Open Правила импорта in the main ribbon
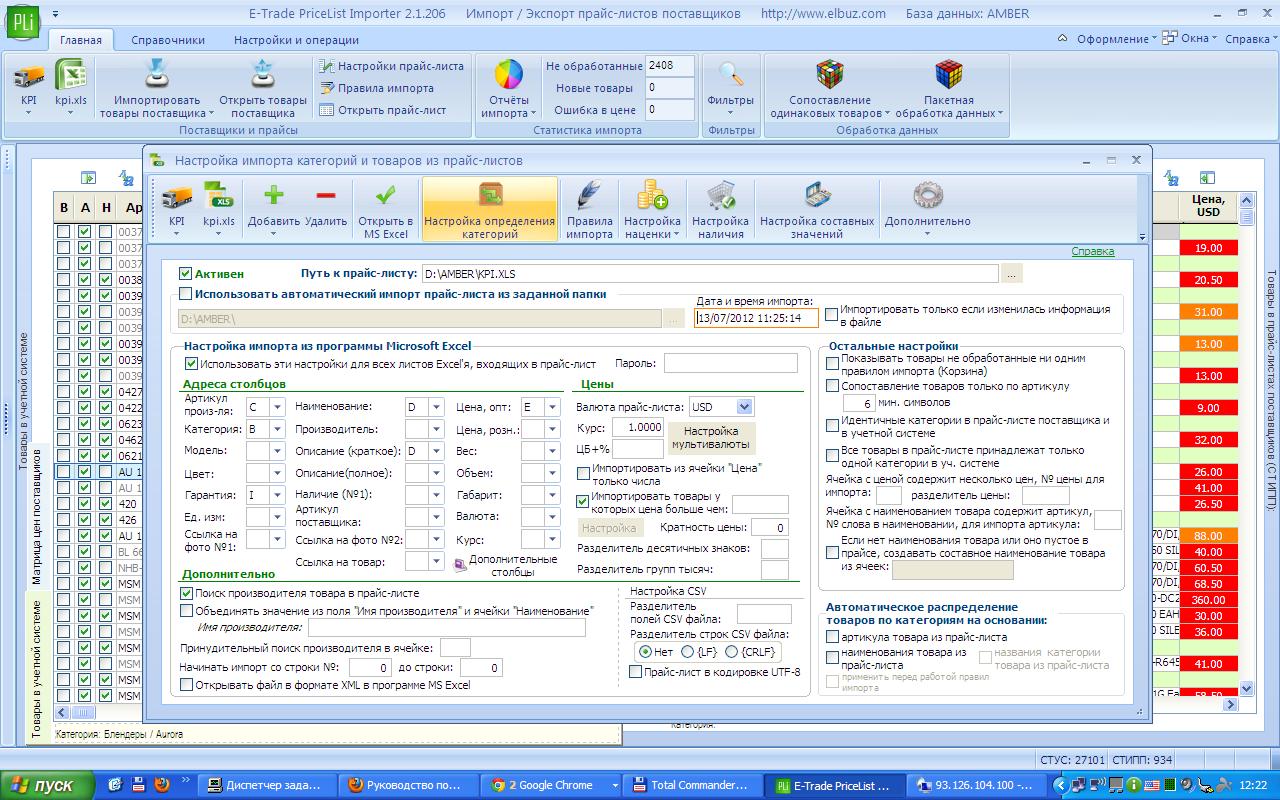 click(x=376, y=88)
